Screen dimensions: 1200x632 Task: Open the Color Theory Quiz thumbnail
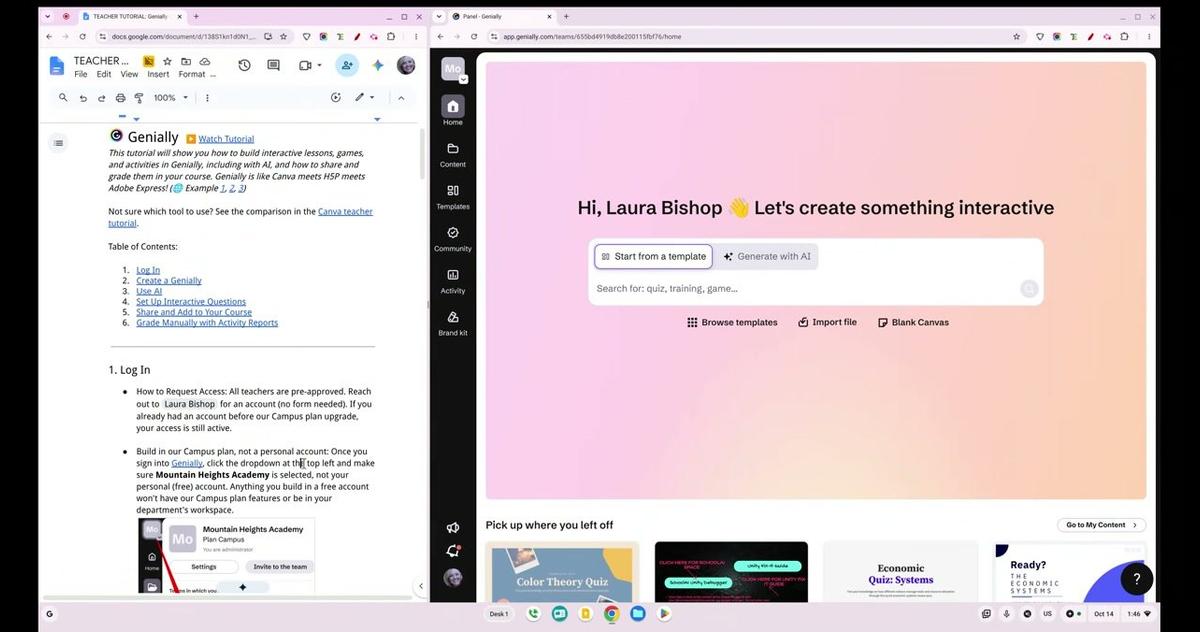(x=562, y=572)
